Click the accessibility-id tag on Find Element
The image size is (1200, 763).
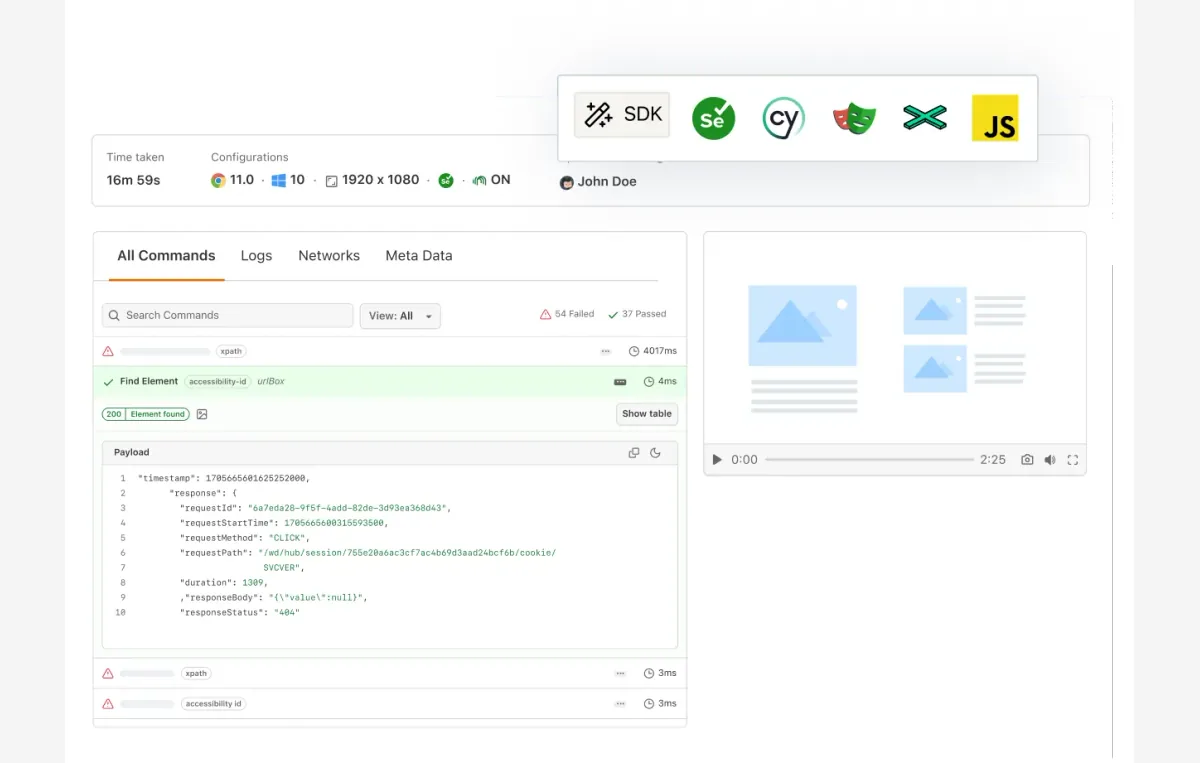218,382
